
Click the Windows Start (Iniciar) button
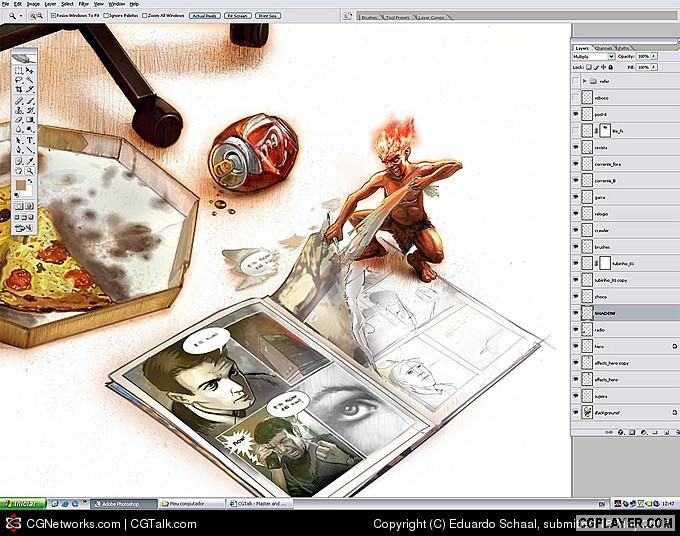pyautogui.click(x=23, y=503)
